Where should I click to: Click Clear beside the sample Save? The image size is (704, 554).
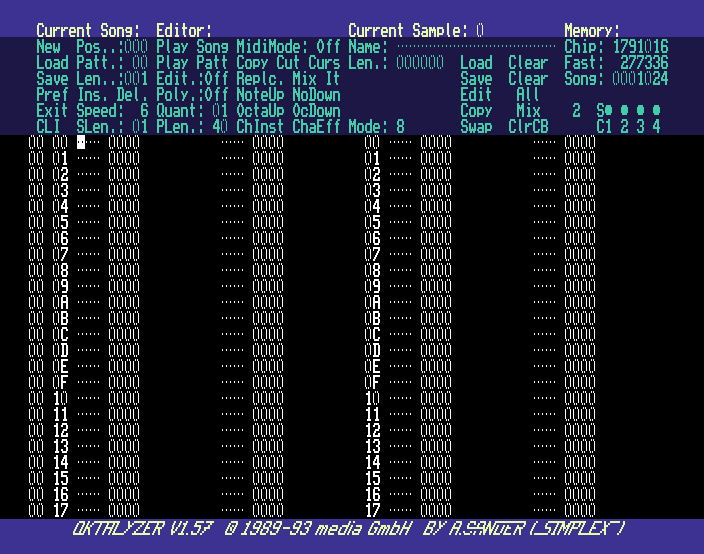pos(528,79)
